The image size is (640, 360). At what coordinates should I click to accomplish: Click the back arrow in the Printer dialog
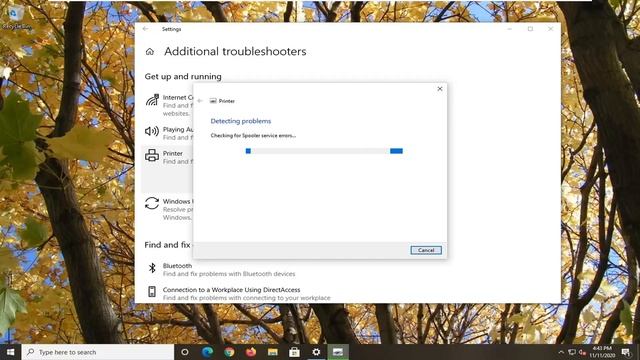point(200,101)
